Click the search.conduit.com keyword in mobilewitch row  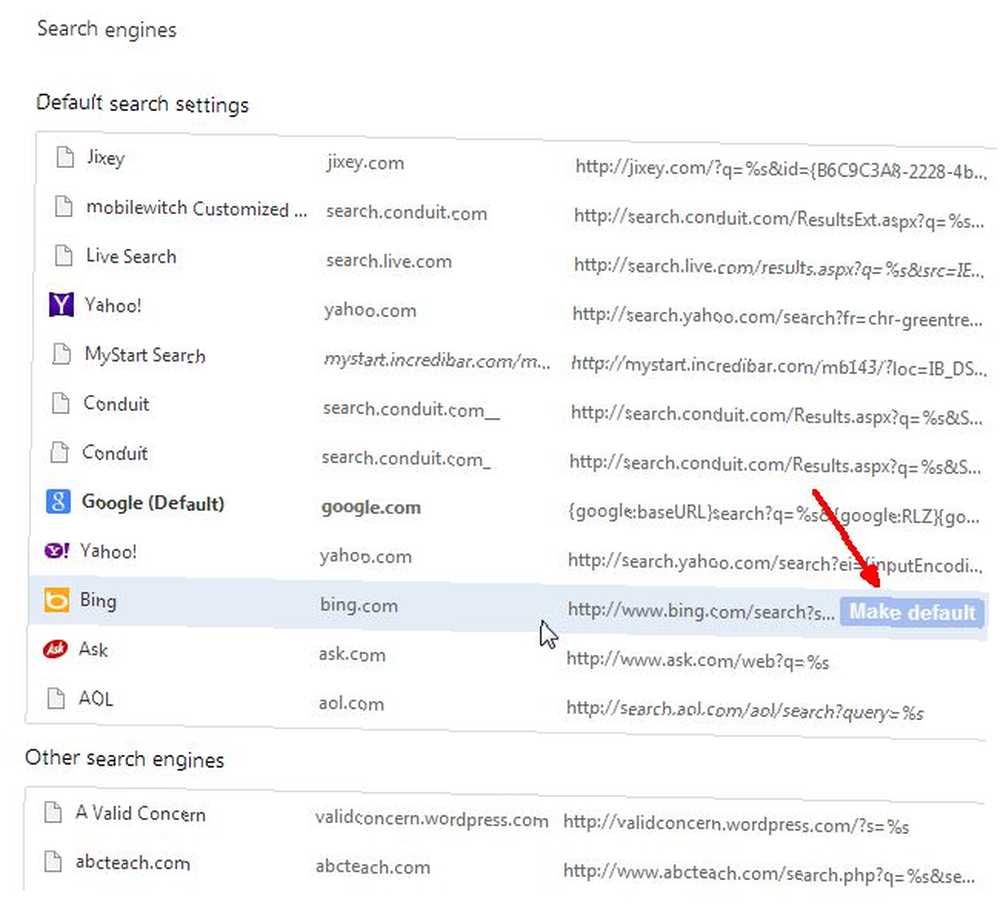(x=406, y=212)
